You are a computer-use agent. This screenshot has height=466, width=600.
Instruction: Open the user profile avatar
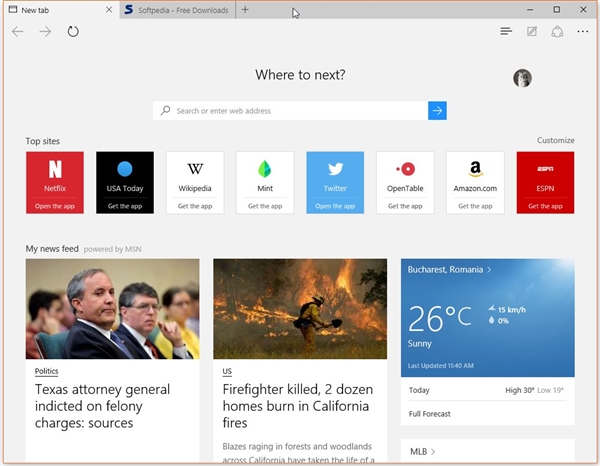click(522, 78)
